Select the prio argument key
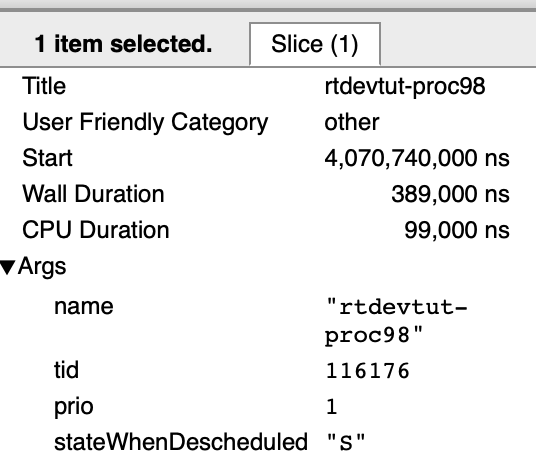This screenshot has width=536, height=474. click(73, 407)
